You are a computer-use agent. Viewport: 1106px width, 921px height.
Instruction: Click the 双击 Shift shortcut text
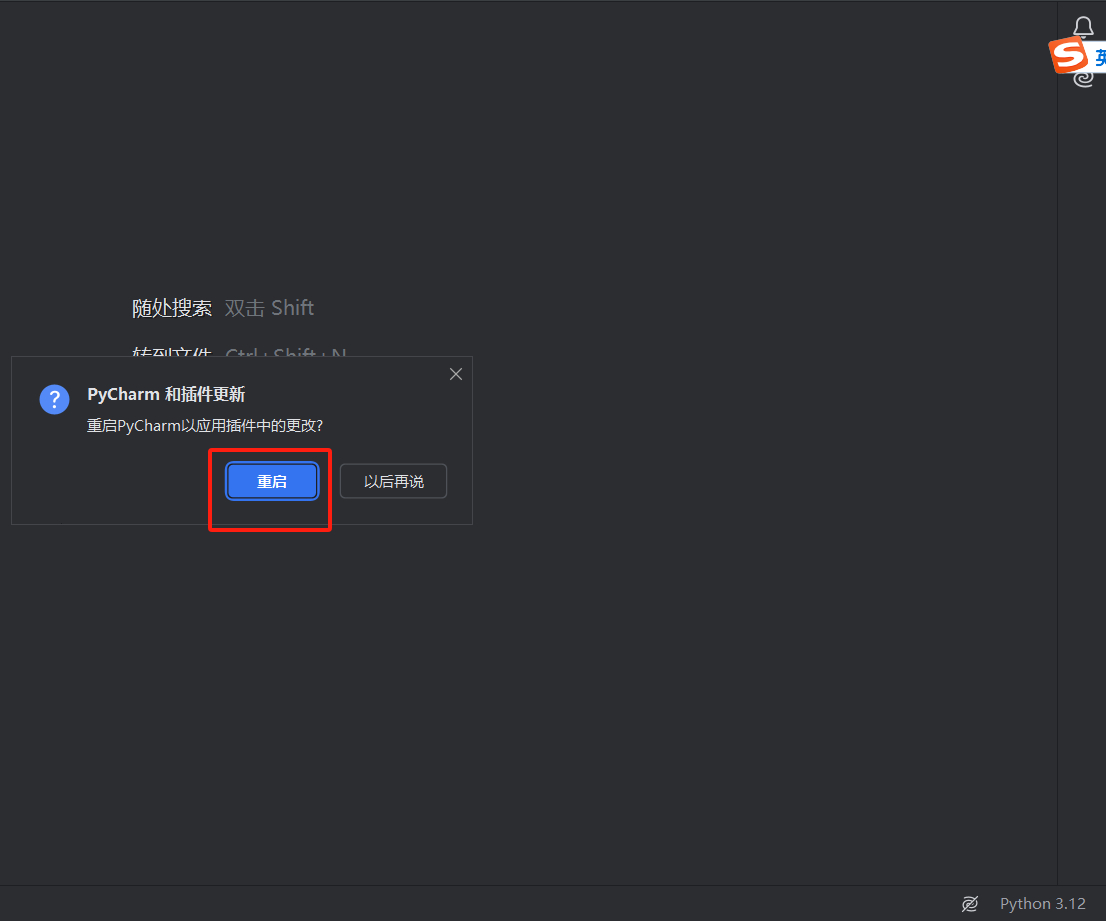click(x=269, y=308)
